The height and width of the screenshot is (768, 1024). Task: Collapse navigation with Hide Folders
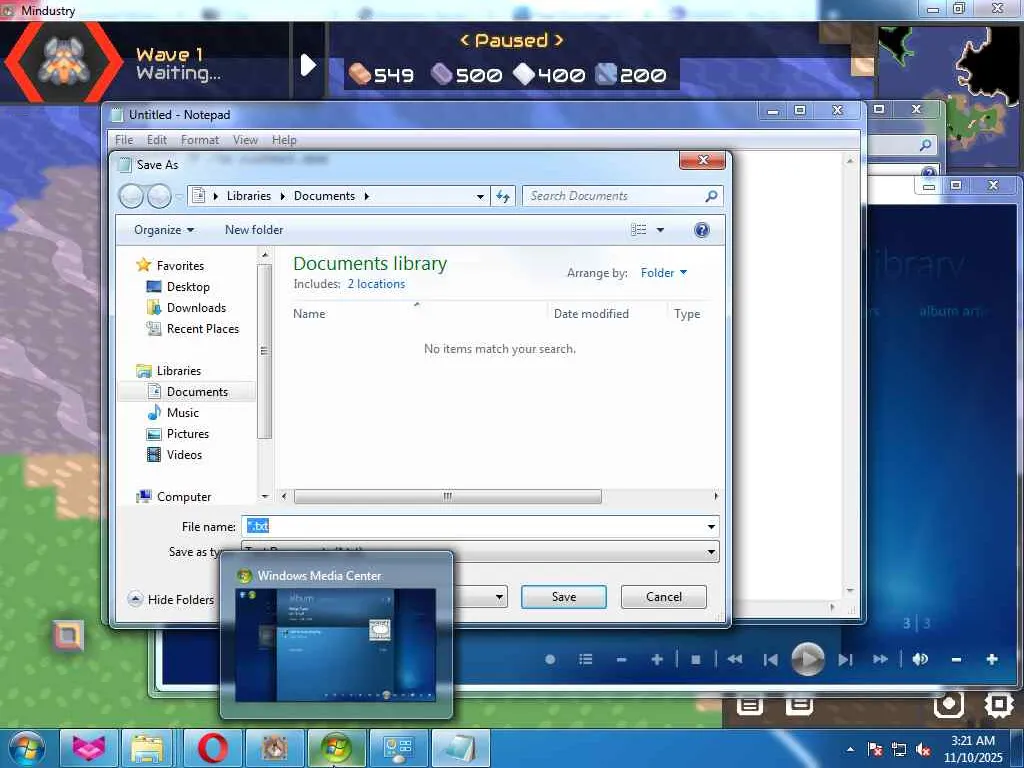click(172, 600)
